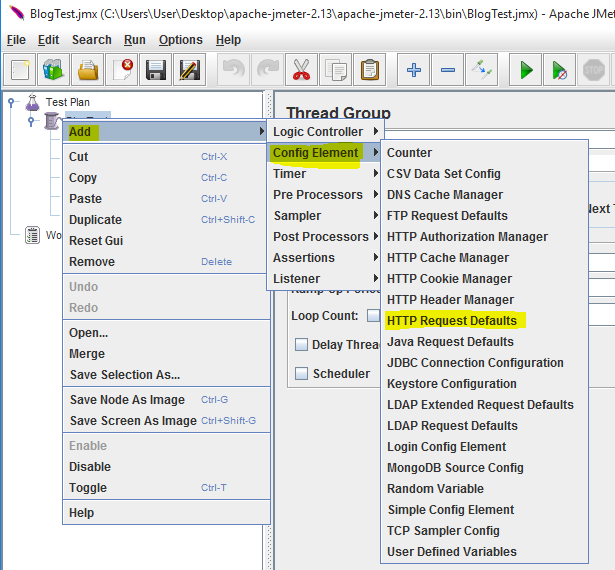Start the test with green play icon
The height and width of the screenshot is (570, 615).
point(526,71)
